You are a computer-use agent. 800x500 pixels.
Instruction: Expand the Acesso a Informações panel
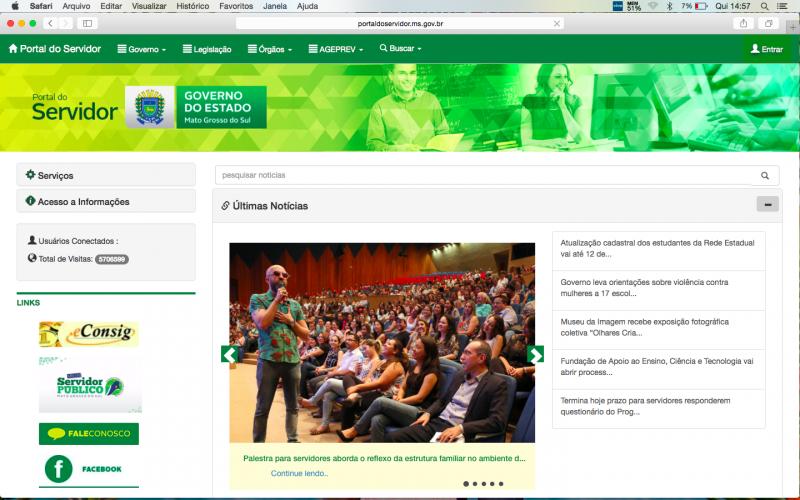[x=106, y=201]
